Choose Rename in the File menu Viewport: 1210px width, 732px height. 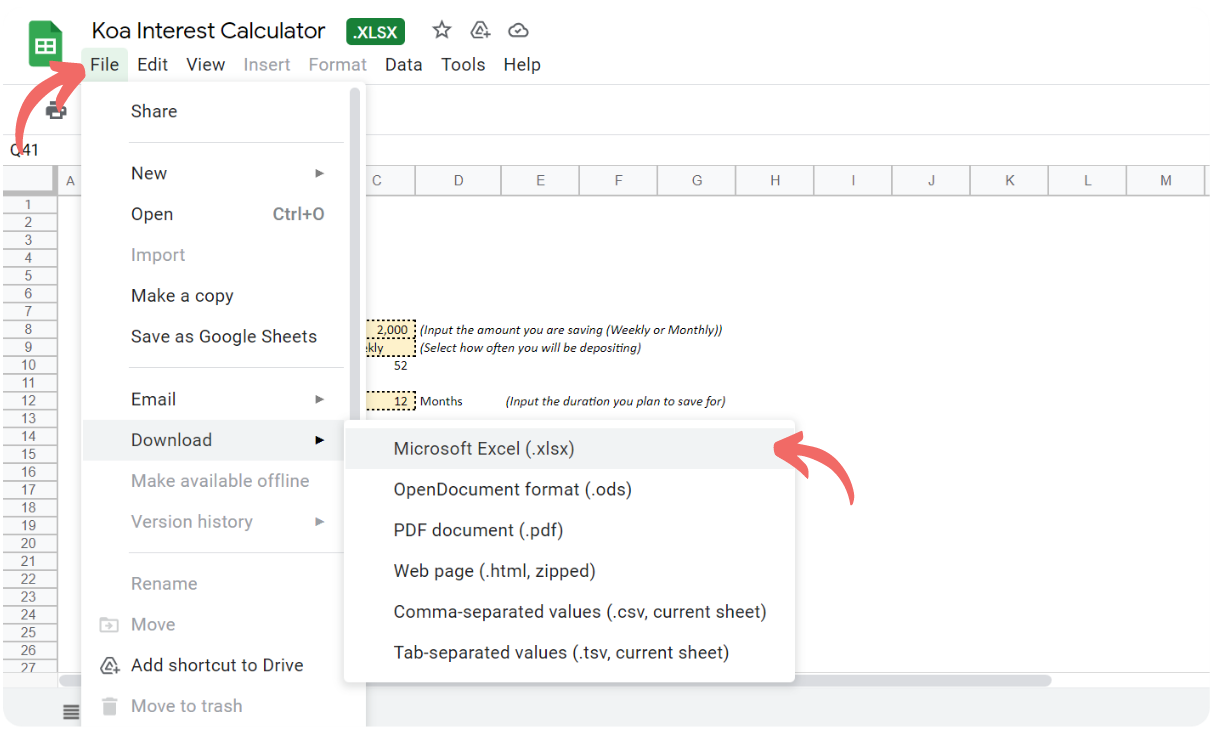tap(216, 584)
